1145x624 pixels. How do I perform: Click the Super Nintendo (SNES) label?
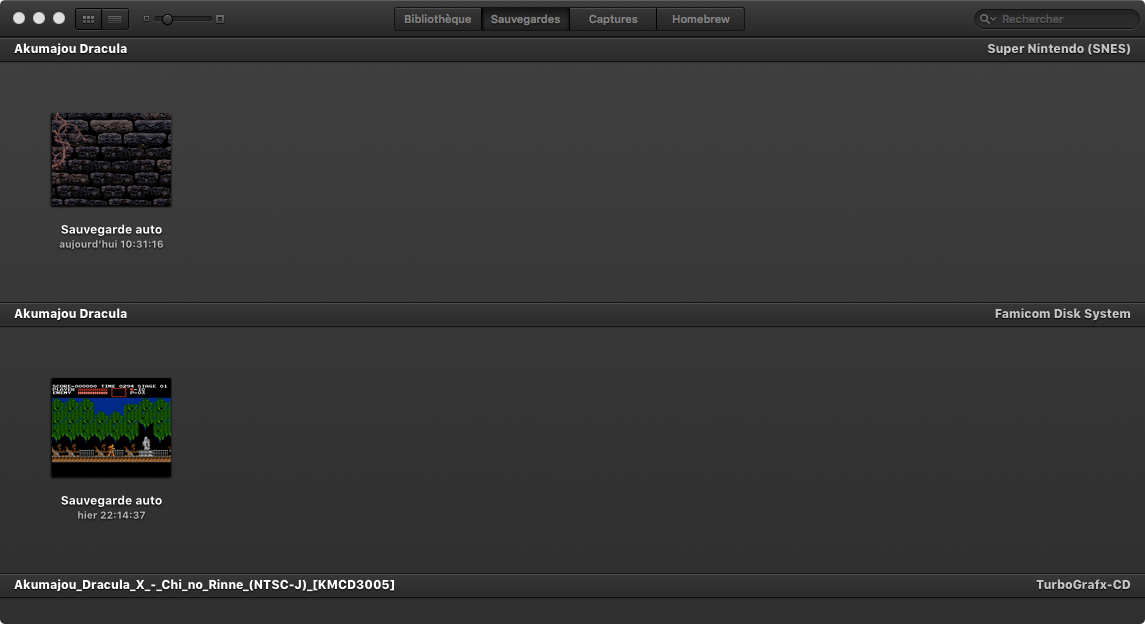(x=1059, y=49)
